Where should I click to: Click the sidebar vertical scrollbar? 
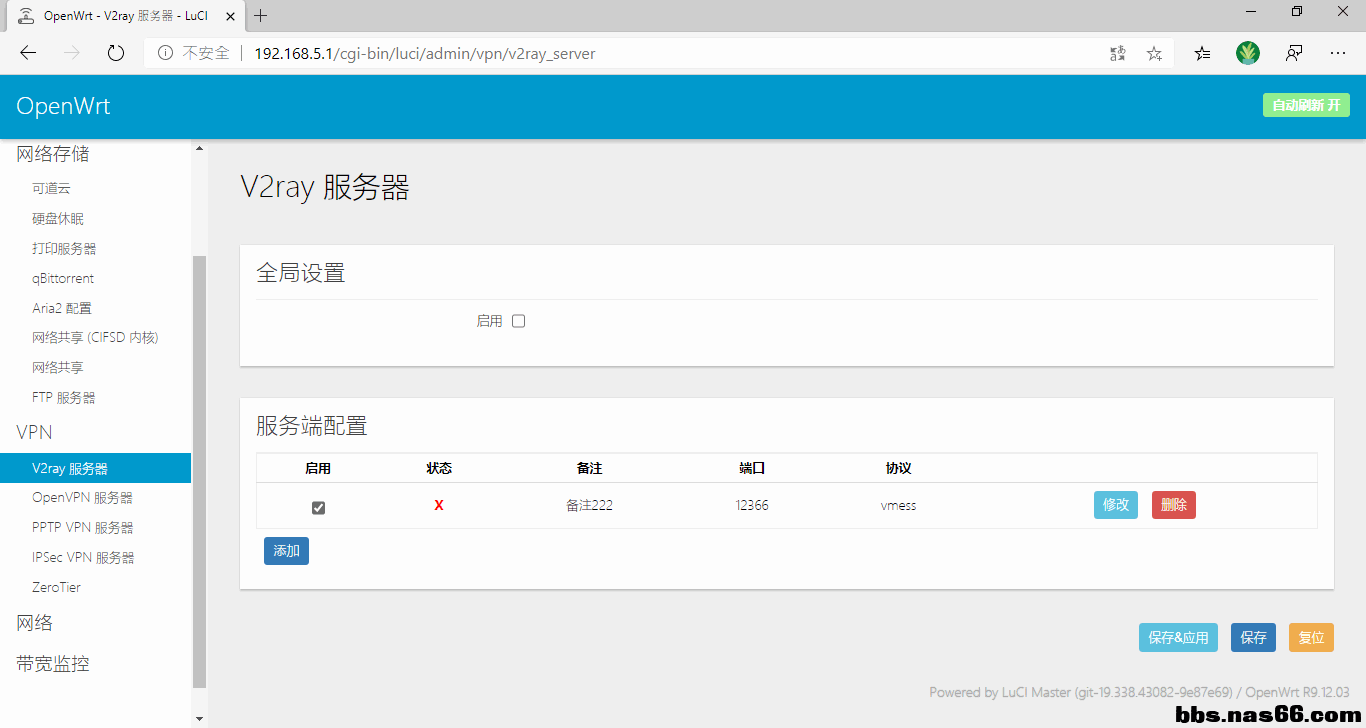click(x=199, y=470)
